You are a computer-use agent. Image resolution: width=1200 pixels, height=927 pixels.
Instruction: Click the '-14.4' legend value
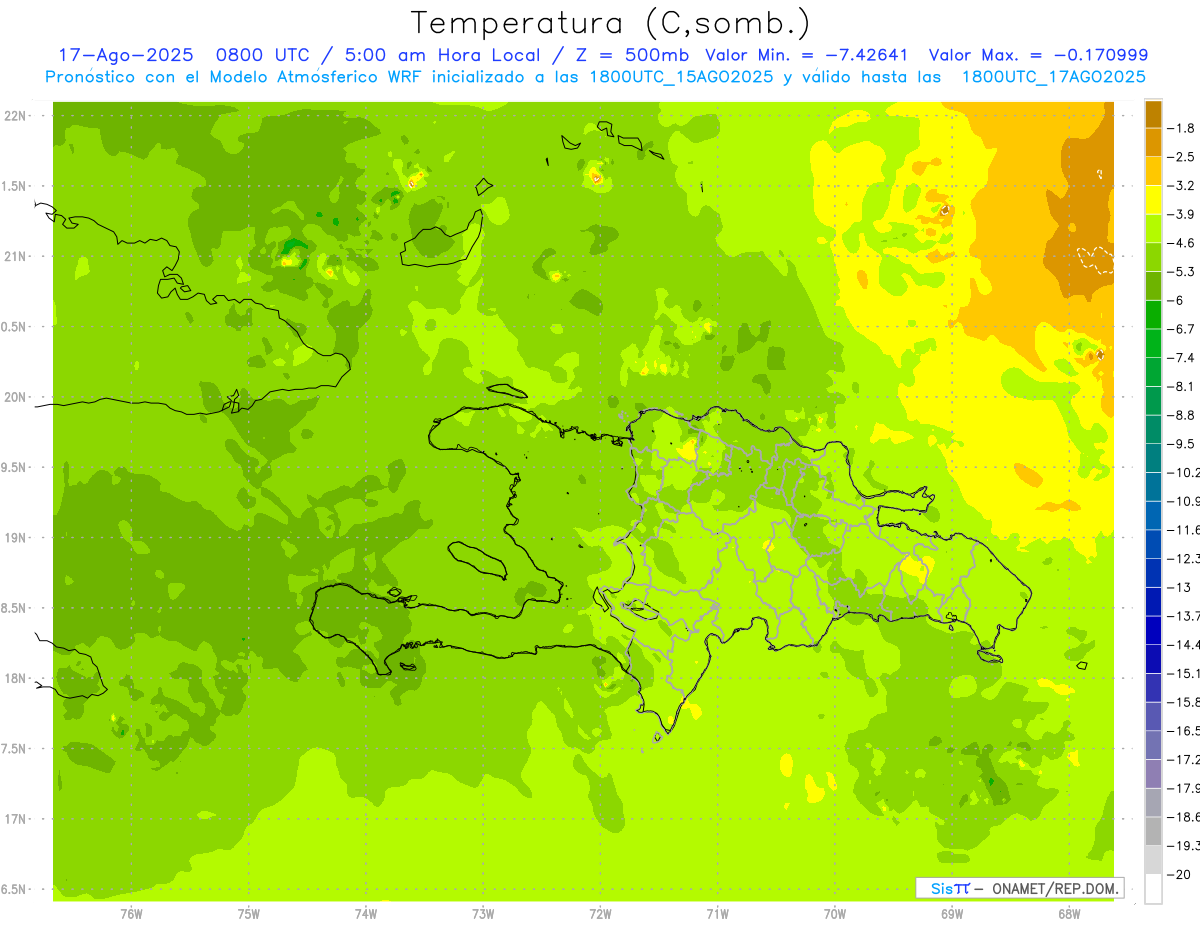click(x=1184, y=644)
